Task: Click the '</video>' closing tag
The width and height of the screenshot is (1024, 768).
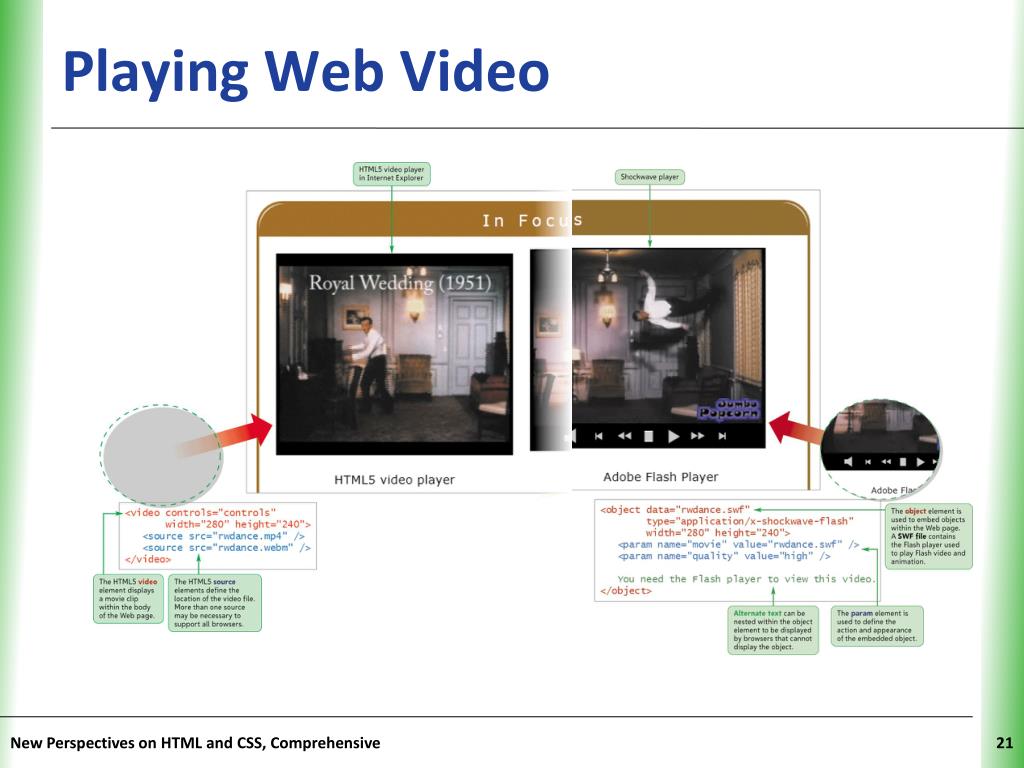Action: (148, 560)
